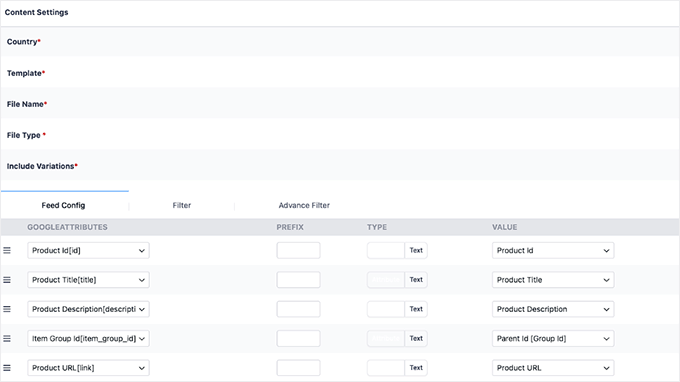Select Attribute type for Product URL row

click(x=386, y=368)
